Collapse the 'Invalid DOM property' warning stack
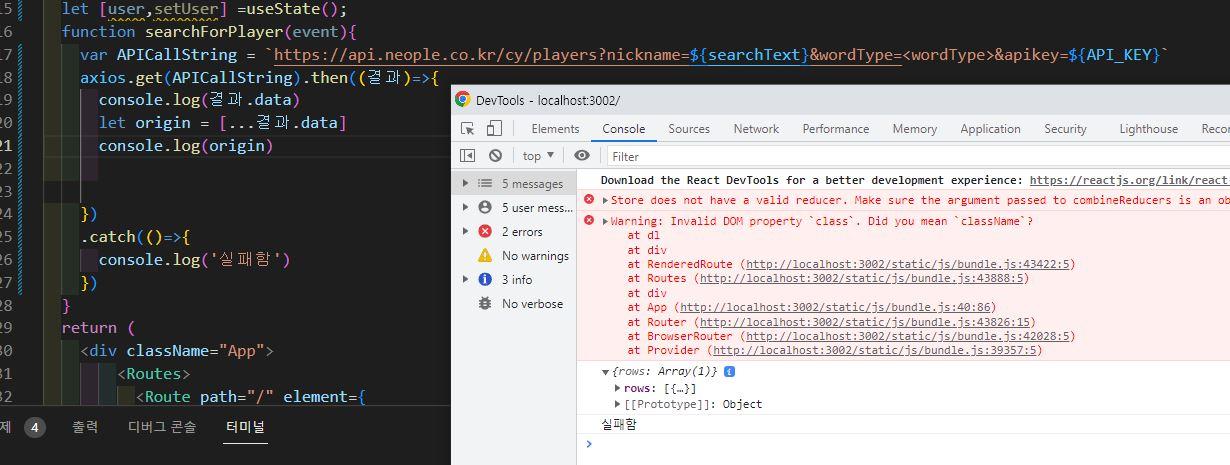 605,221
